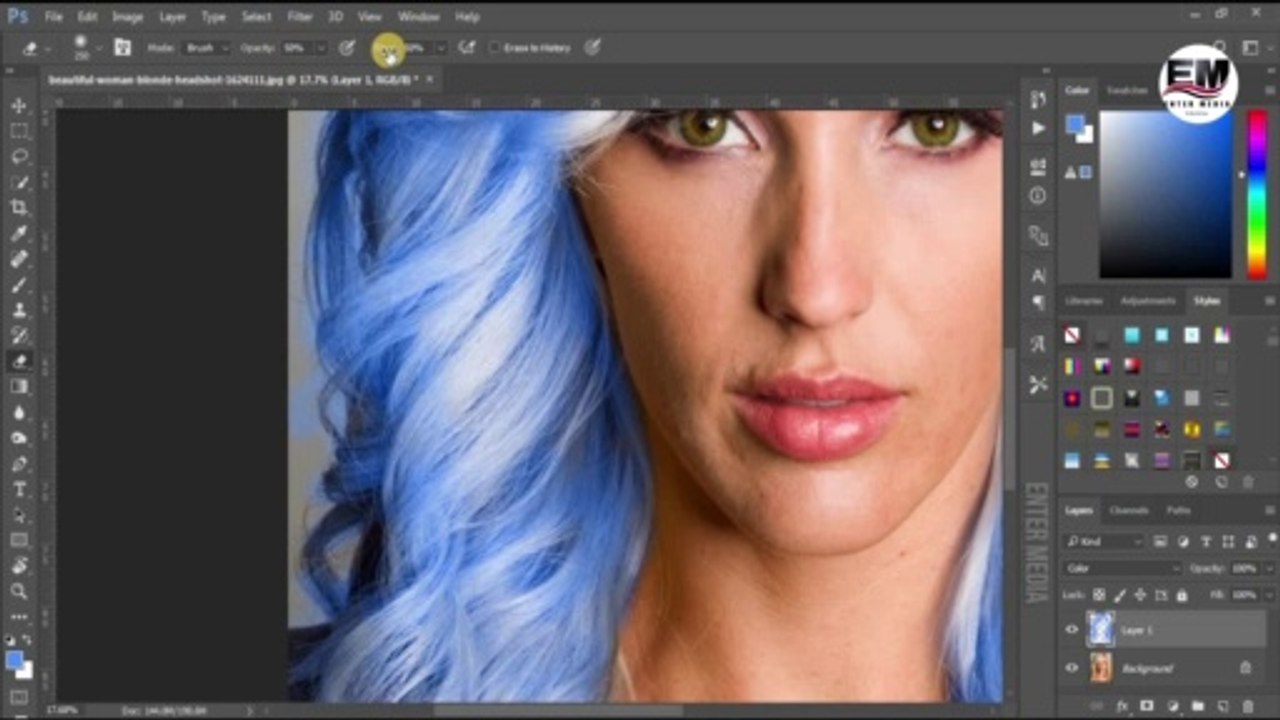
Task: Open the Flow dropdown in options bar
Action: coord(440,47)
